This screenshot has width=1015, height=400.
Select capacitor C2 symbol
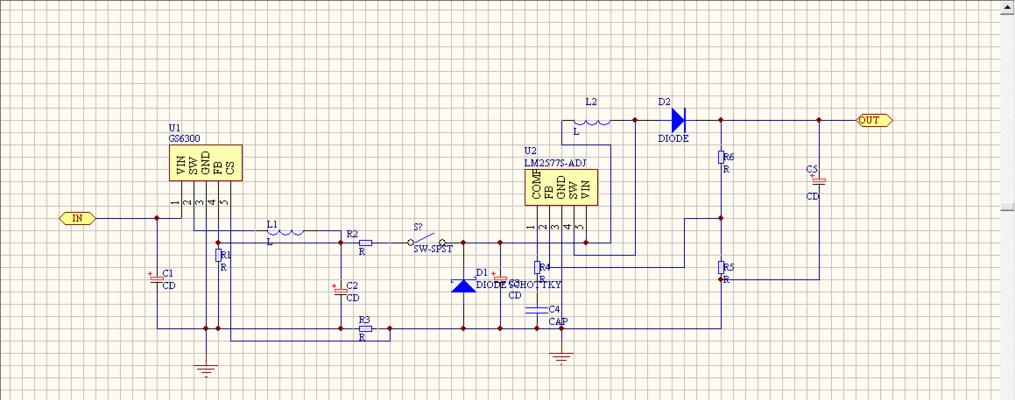(x=340, y=291)
